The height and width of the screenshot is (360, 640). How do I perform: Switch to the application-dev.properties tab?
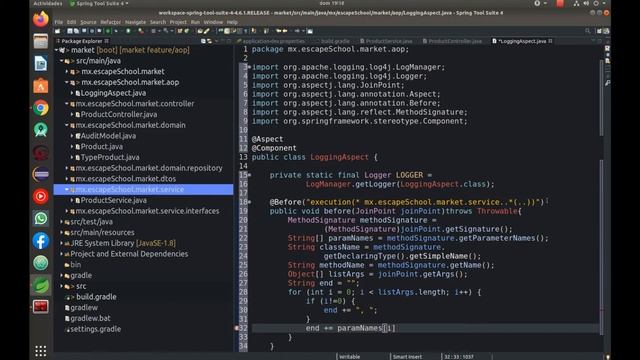[270, 41]
